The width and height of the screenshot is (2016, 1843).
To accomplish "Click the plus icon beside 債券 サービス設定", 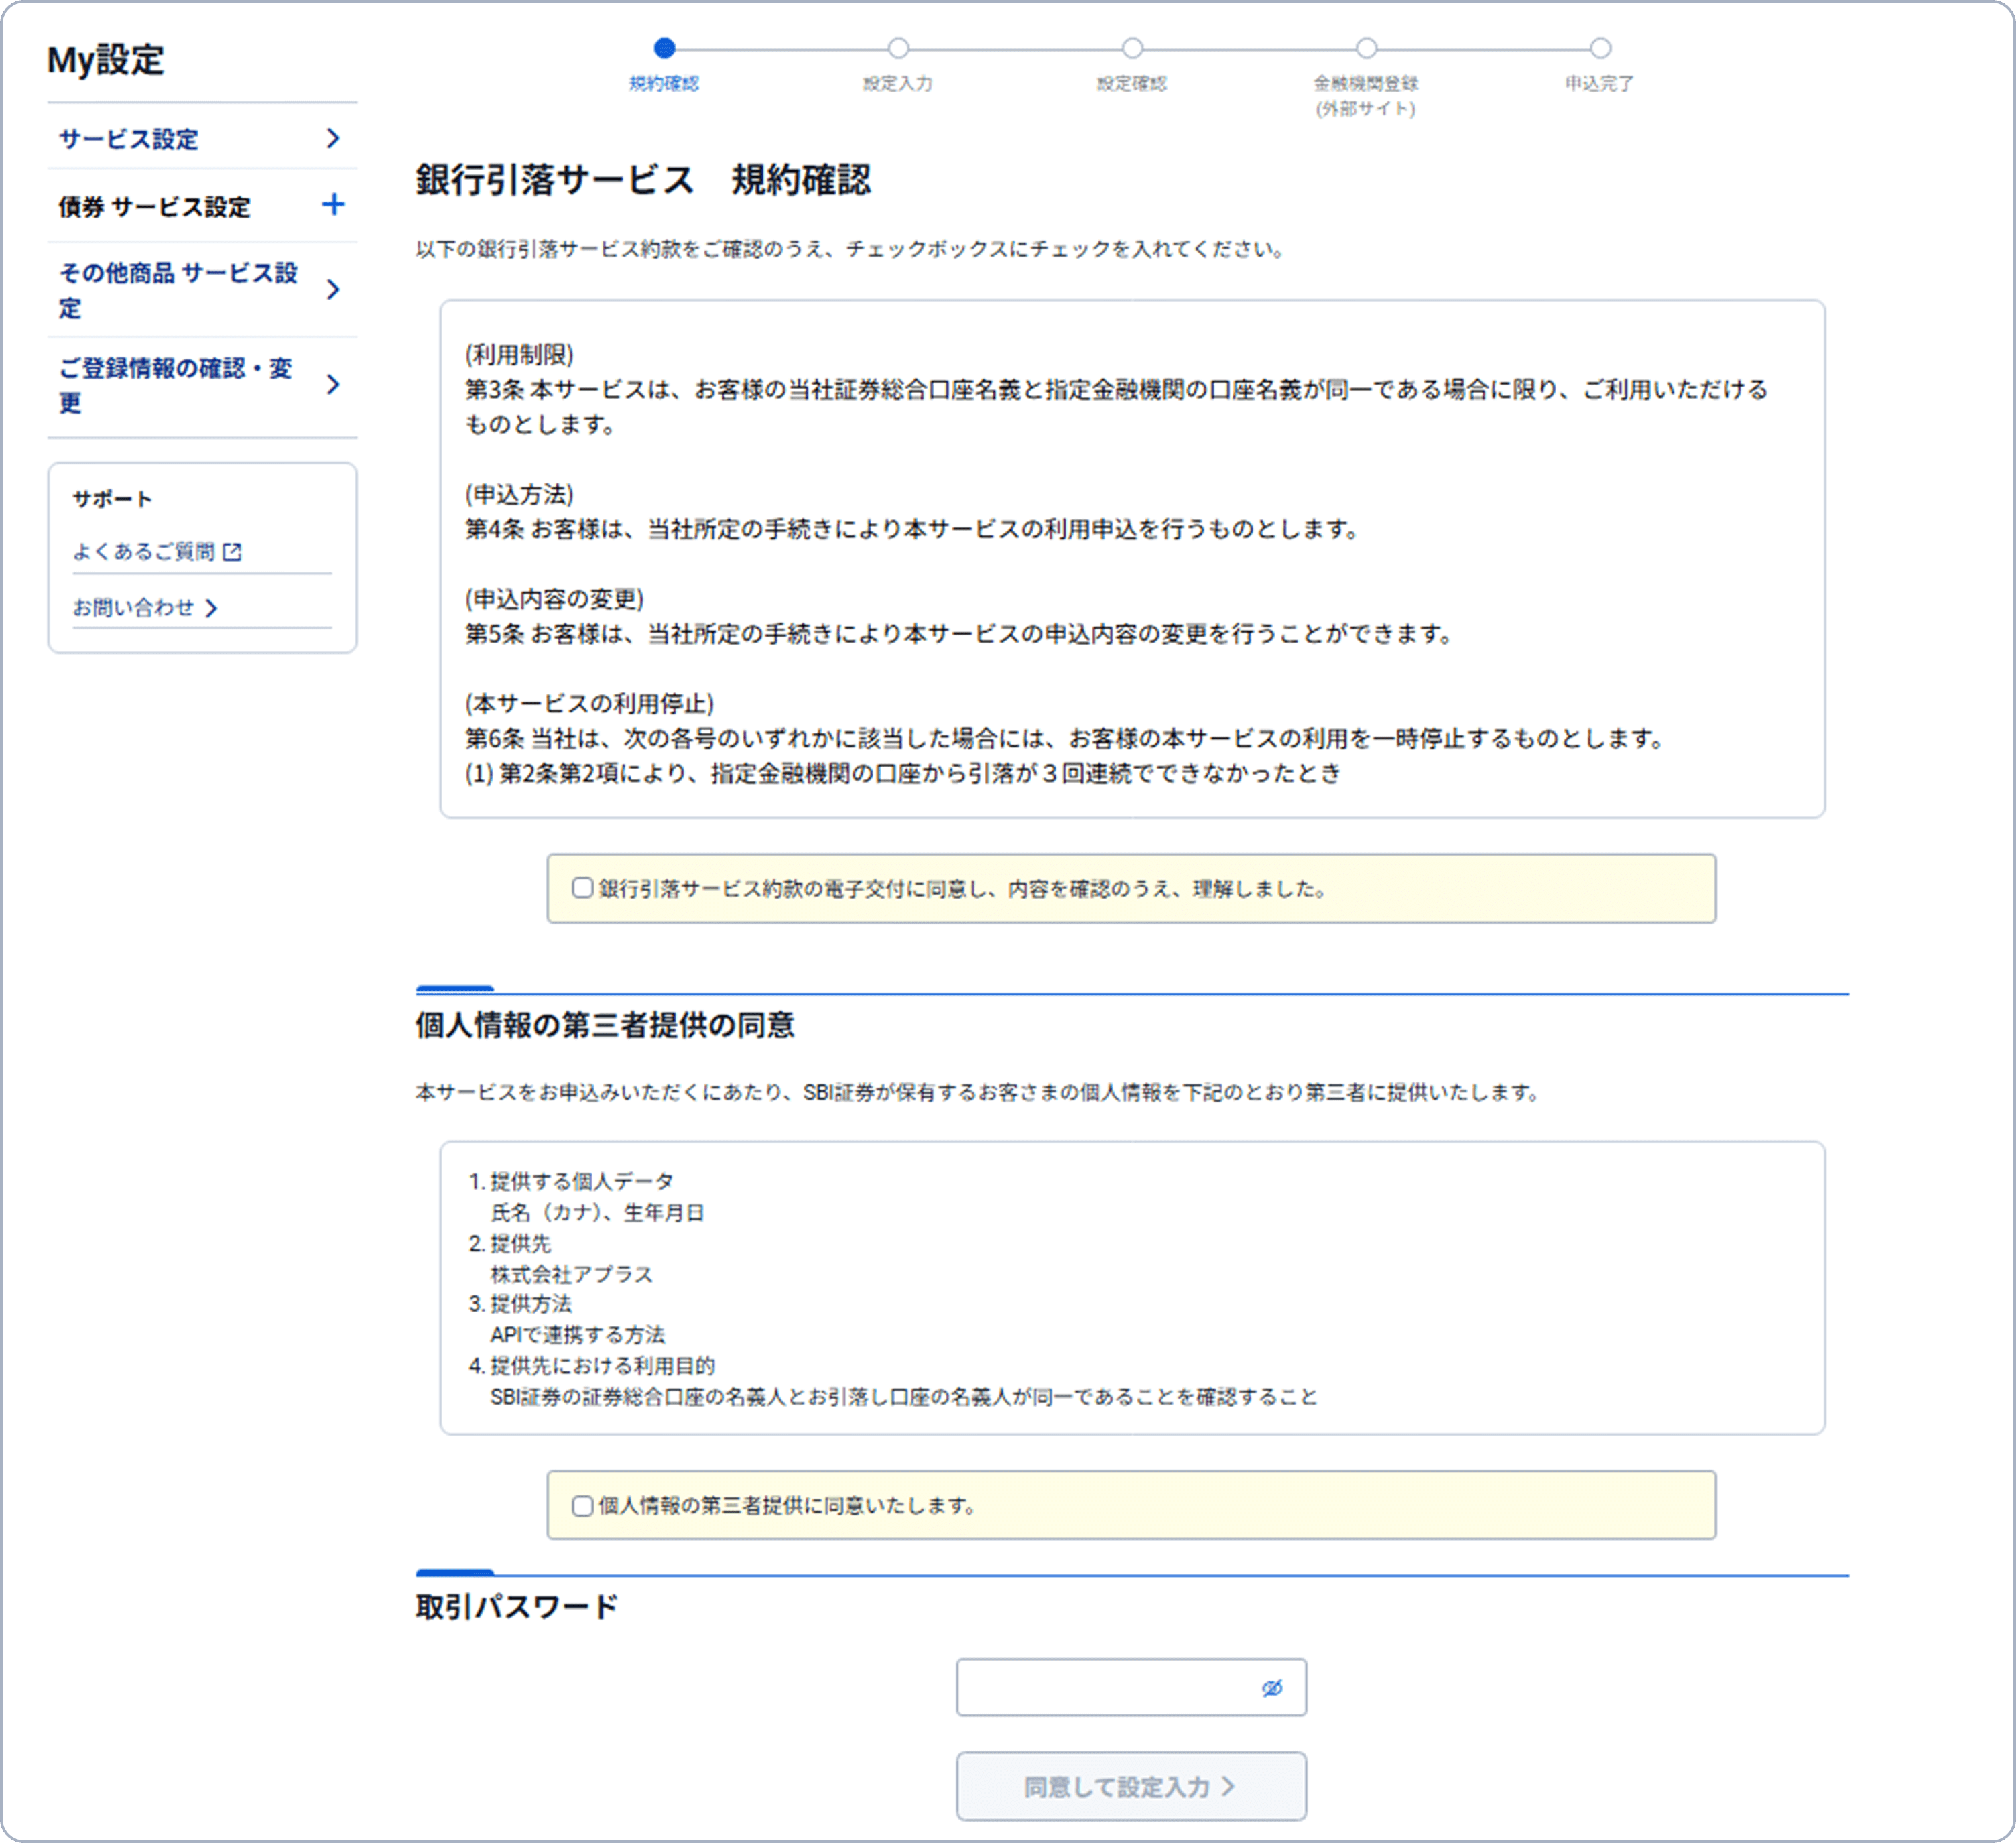I will pos(333,205).
